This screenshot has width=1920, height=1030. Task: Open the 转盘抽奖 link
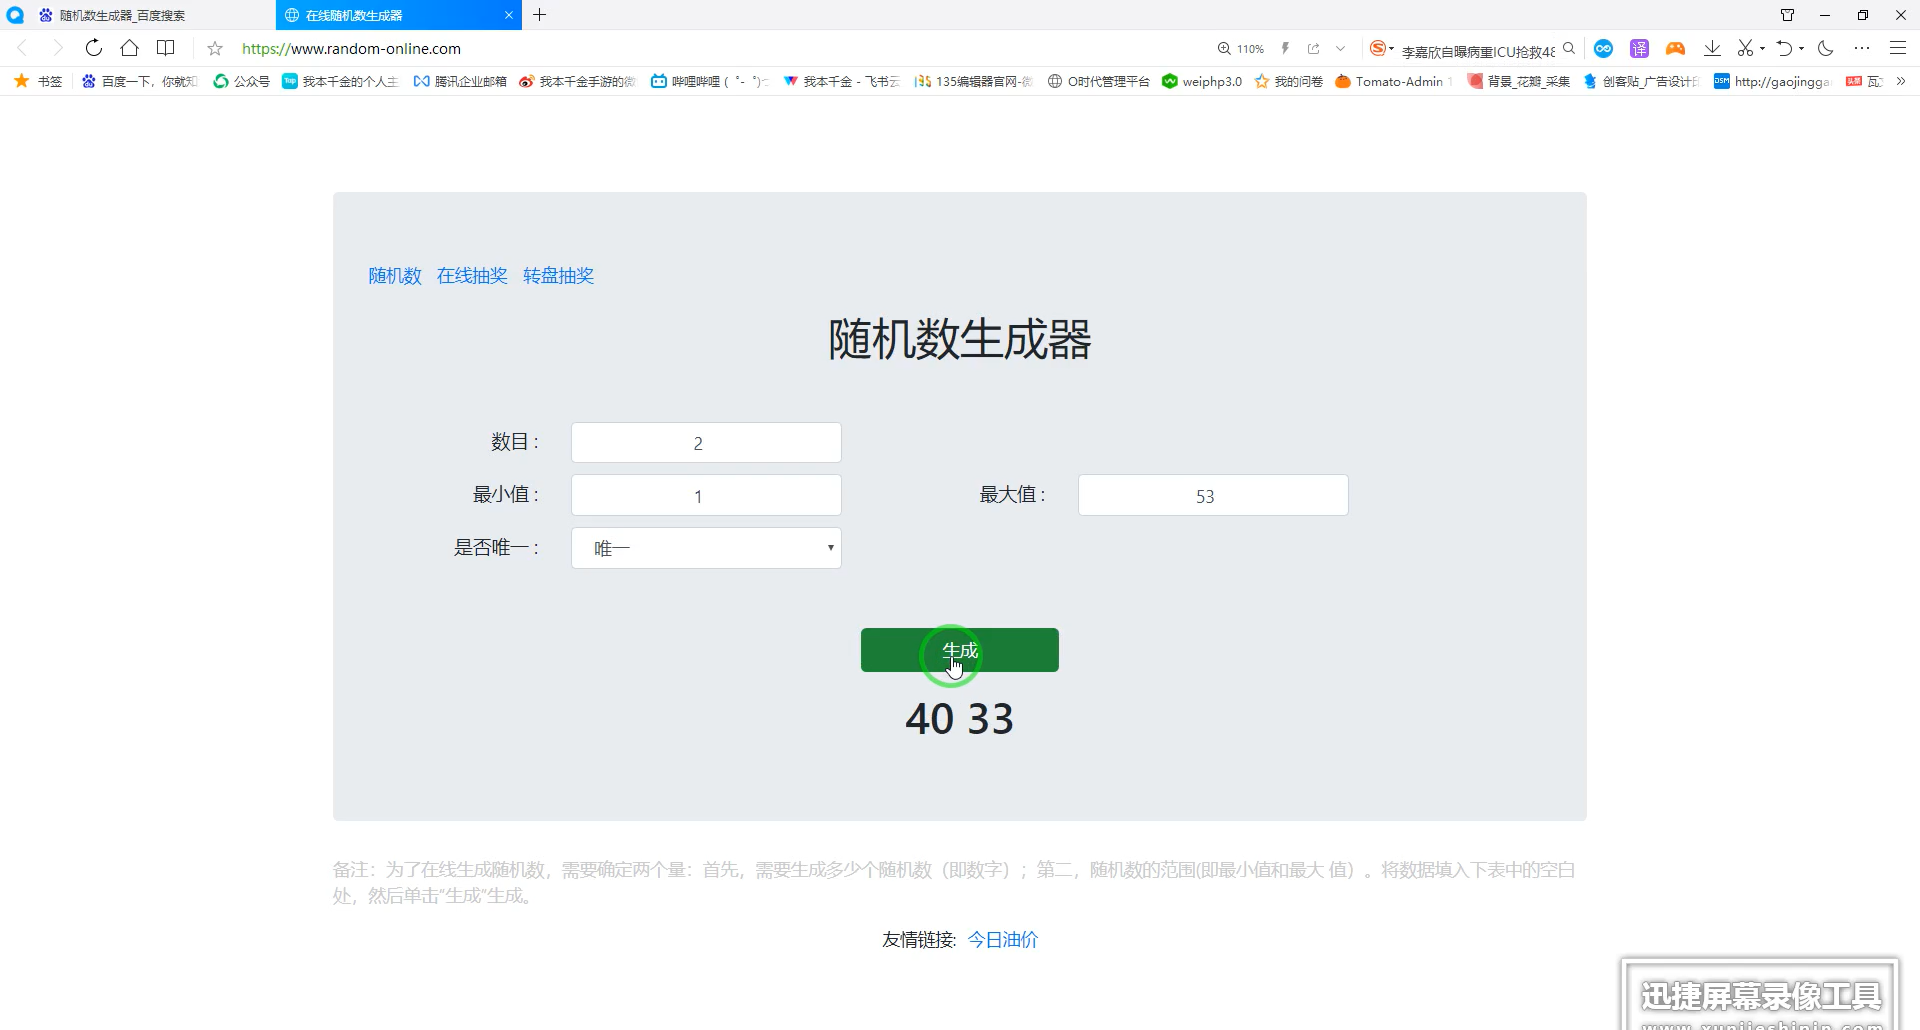[558, 276]
